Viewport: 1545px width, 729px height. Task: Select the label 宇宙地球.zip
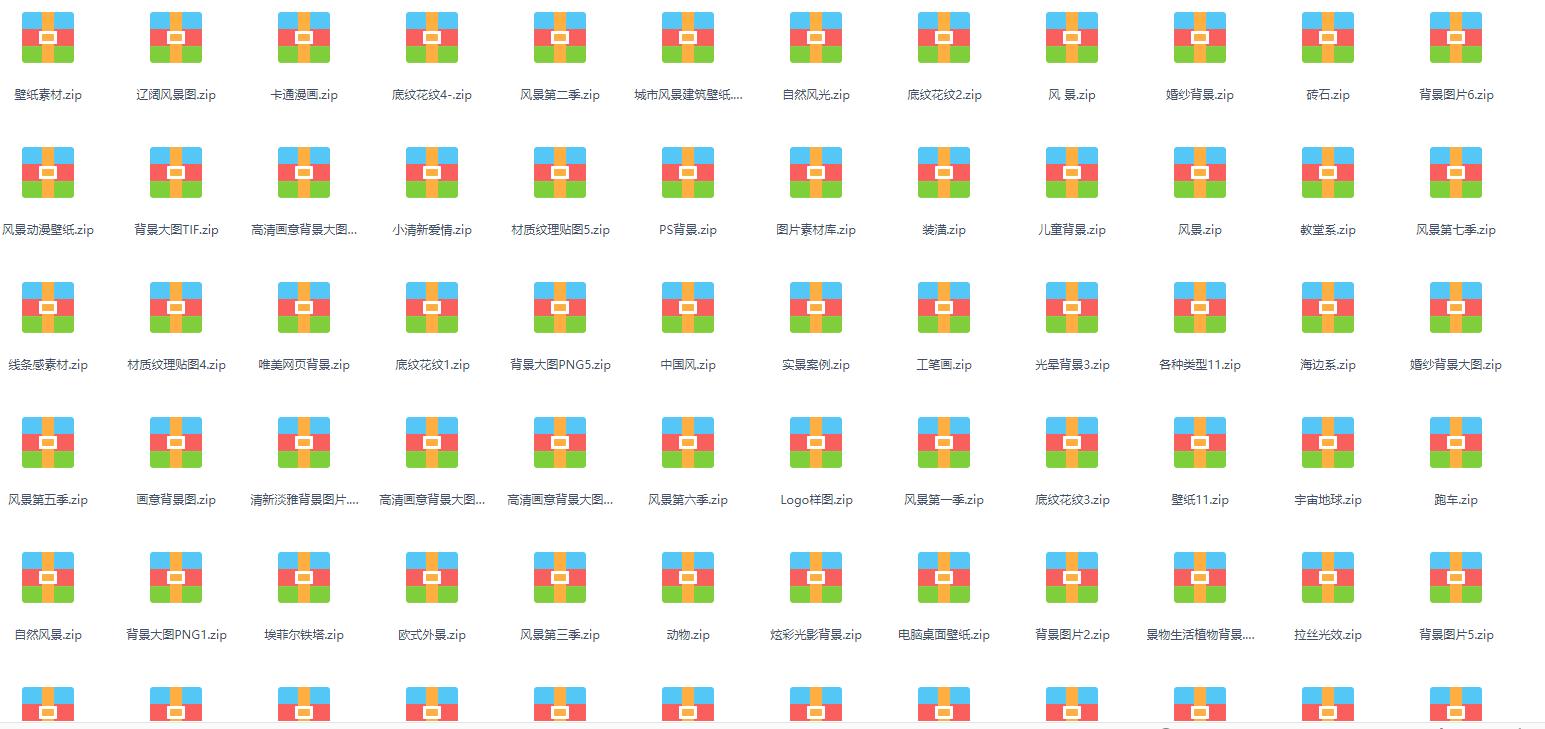(x=1328, y=500)
